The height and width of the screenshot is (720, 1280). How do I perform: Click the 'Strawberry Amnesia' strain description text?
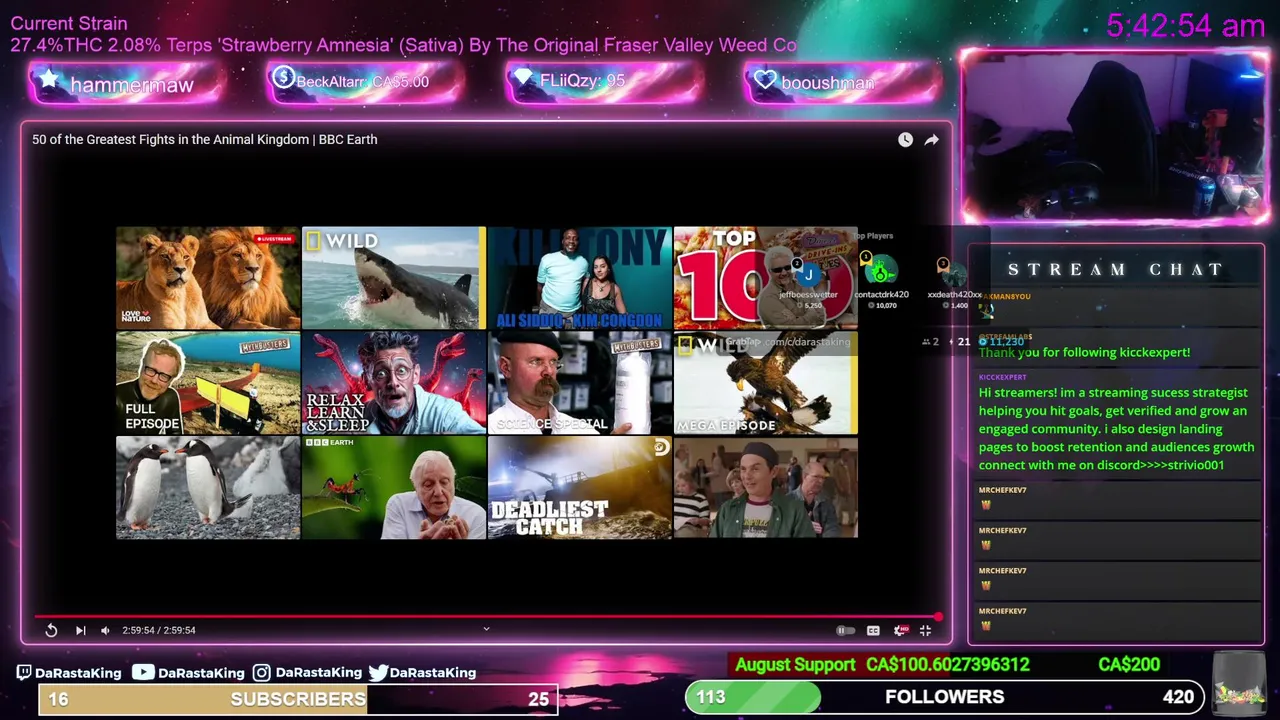coord(403,45)
